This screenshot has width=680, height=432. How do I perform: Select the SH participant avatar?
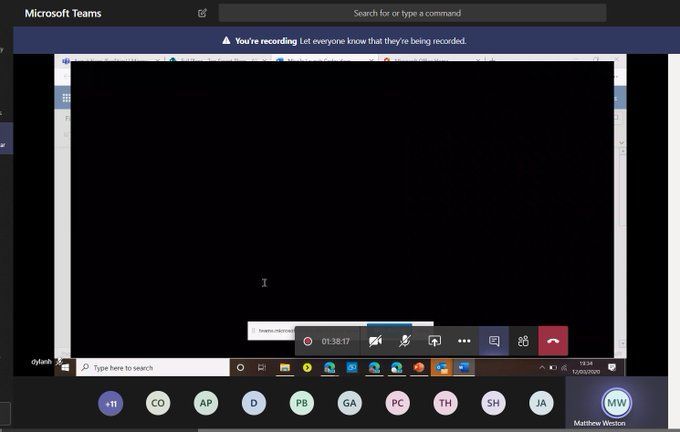pos(494,403)
